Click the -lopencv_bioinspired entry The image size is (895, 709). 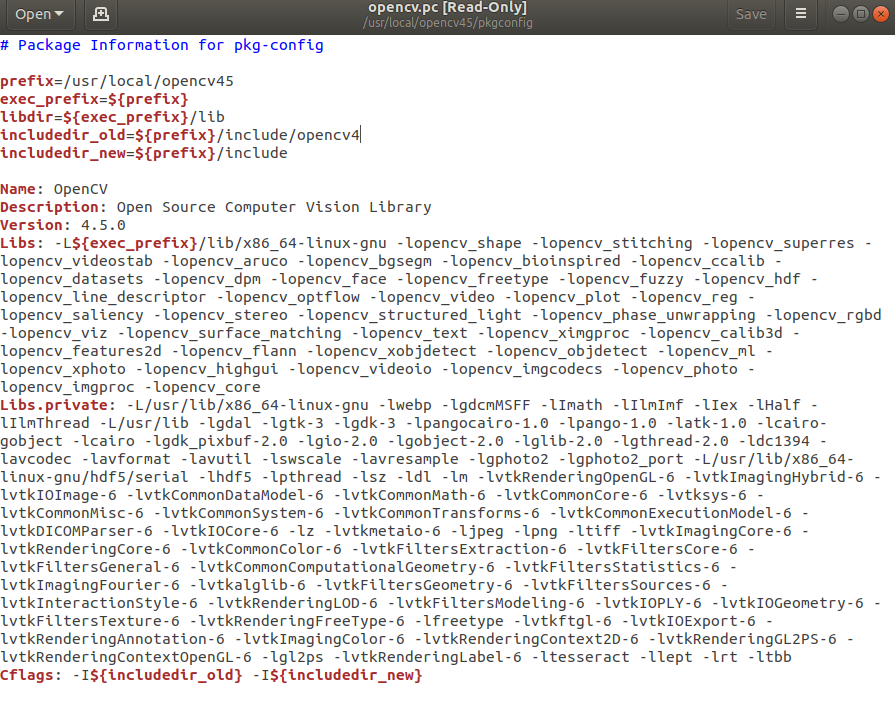[531, 261]
